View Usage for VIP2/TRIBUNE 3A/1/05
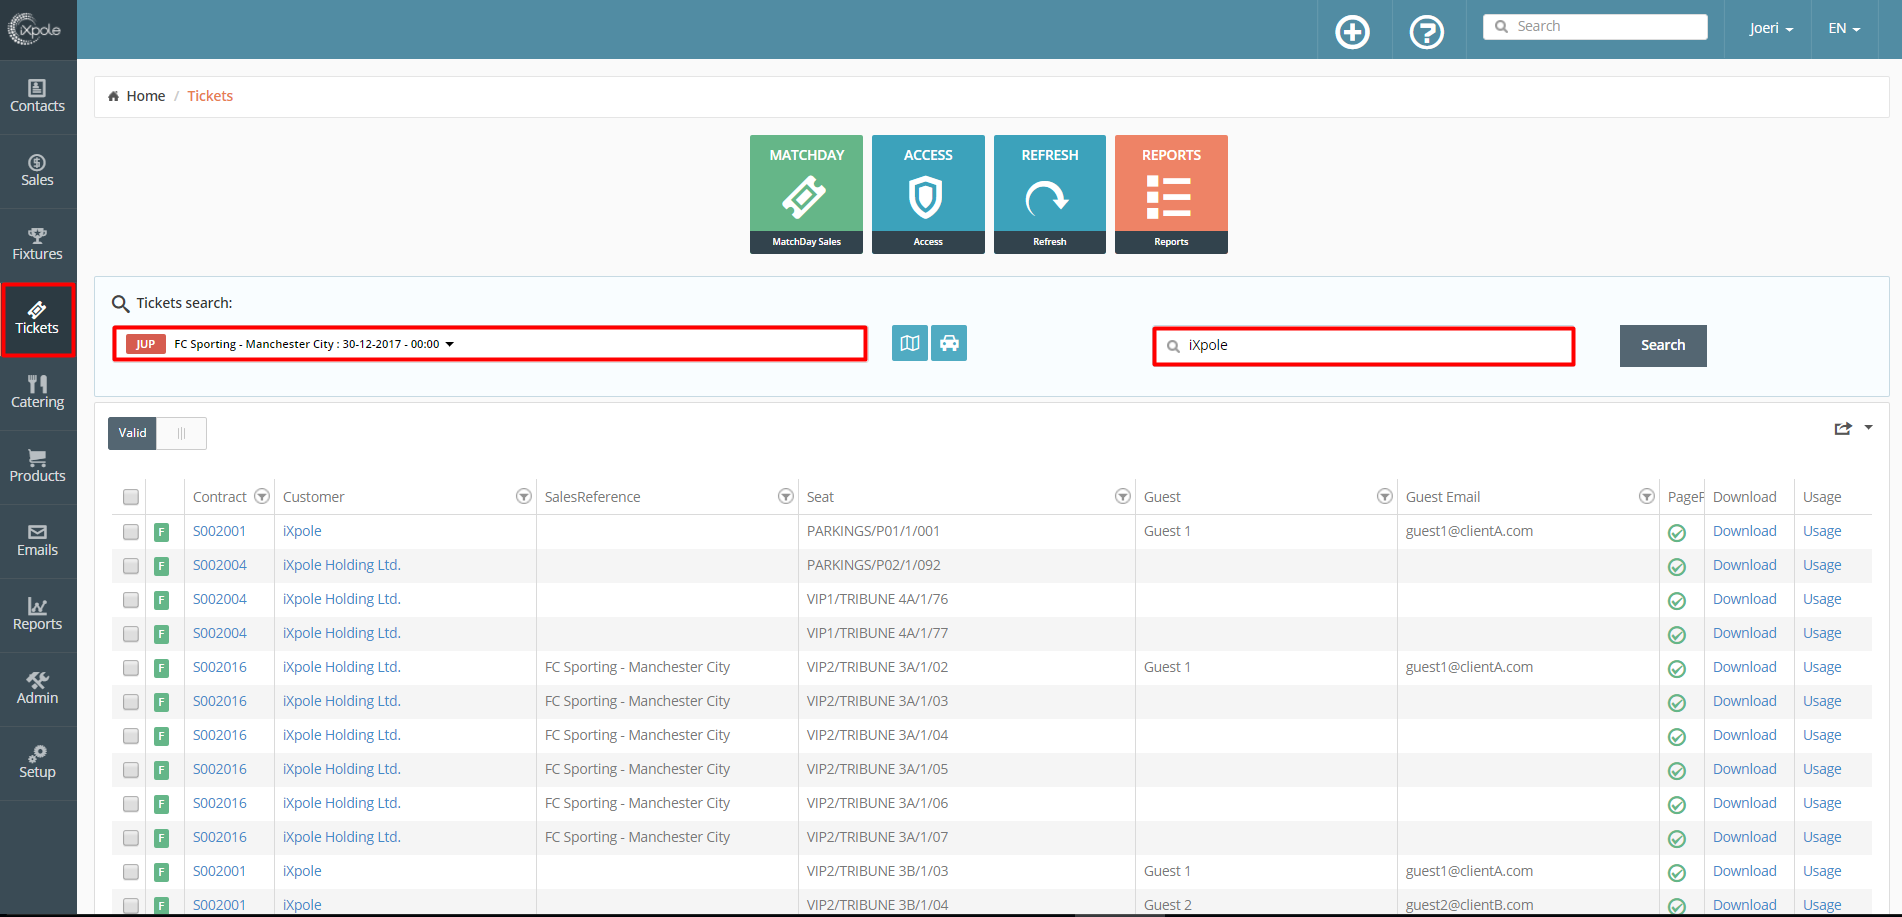 click(1822, 769)
